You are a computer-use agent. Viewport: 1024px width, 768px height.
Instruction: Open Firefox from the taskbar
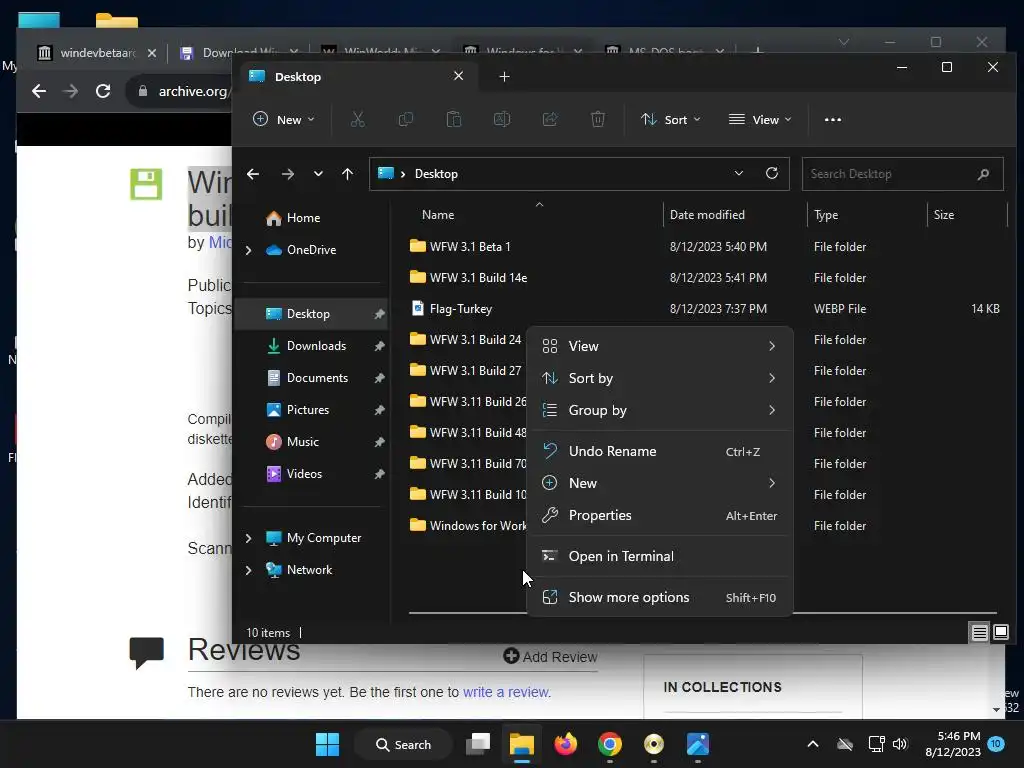click(566, 744)
